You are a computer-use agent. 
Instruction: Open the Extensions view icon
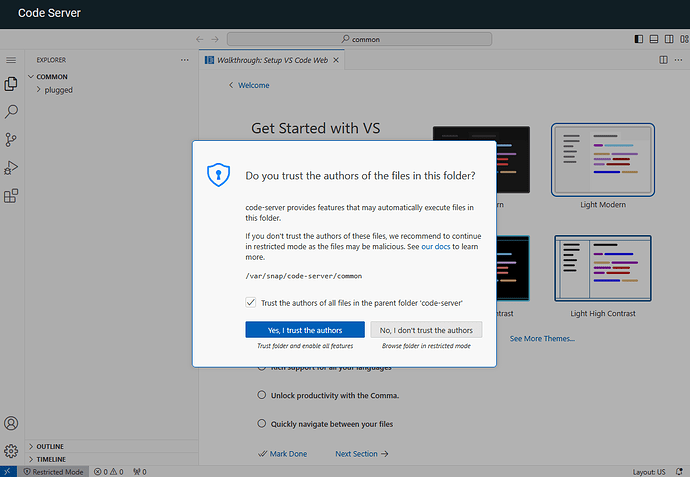click(12, 196)
